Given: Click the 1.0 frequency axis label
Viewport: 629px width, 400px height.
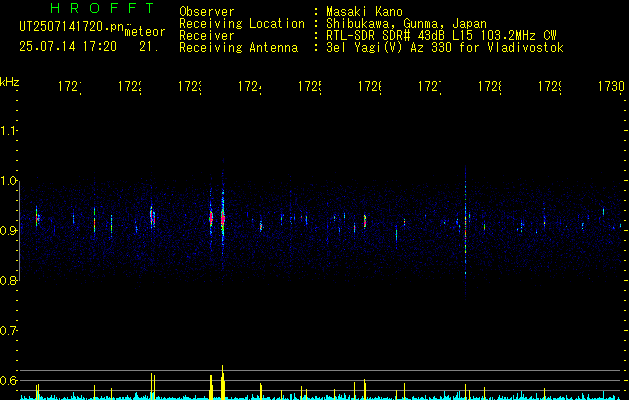Looking at the screenshot, I should point(8,181).
